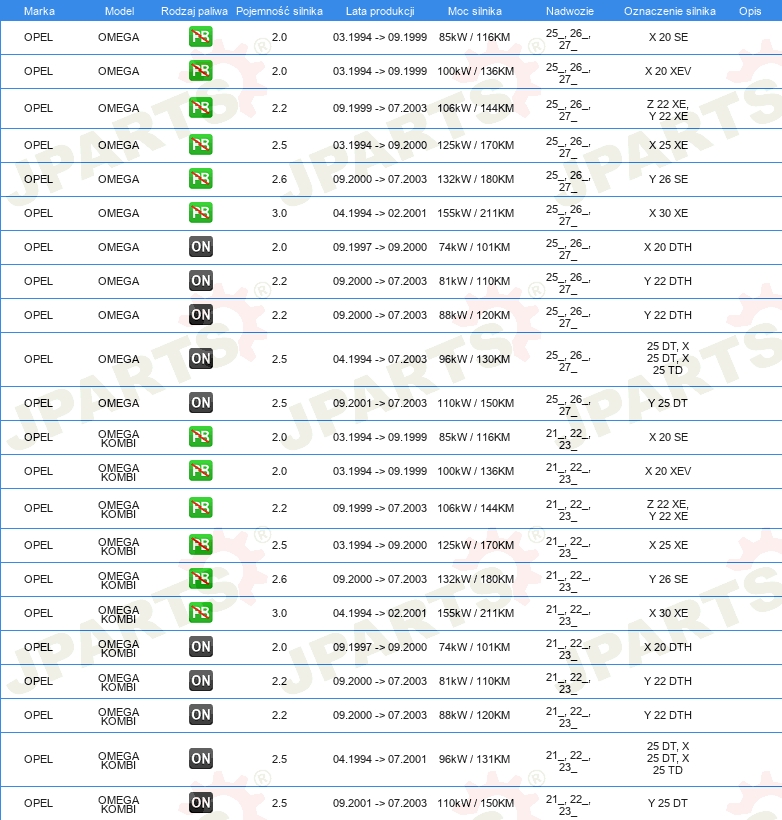Image resolution: width=782 pixels, height=820 pixels.
Task: Click power value 96kW / 130KM
Action: click(474, 359)
